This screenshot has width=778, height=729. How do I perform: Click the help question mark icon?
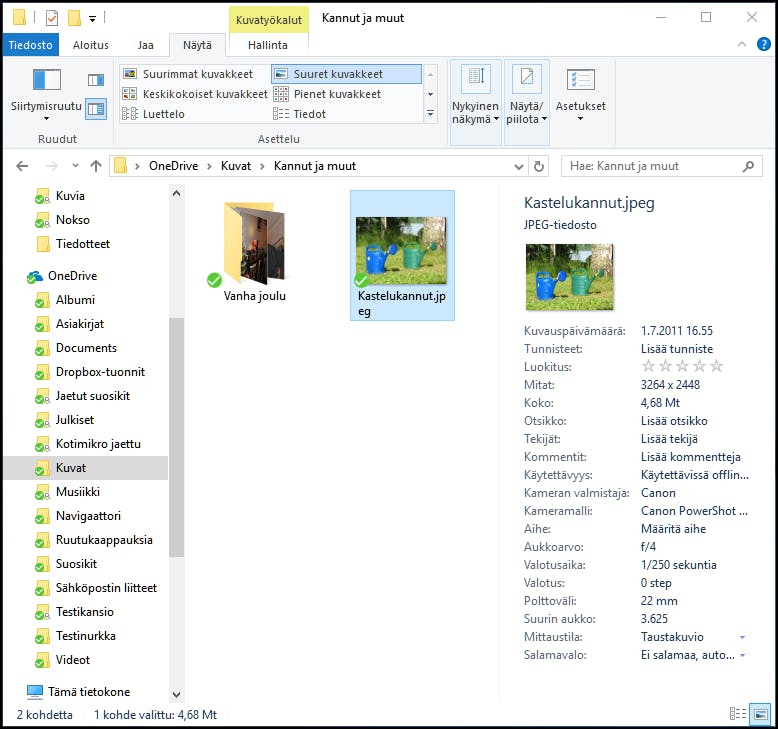coord(762,45)
